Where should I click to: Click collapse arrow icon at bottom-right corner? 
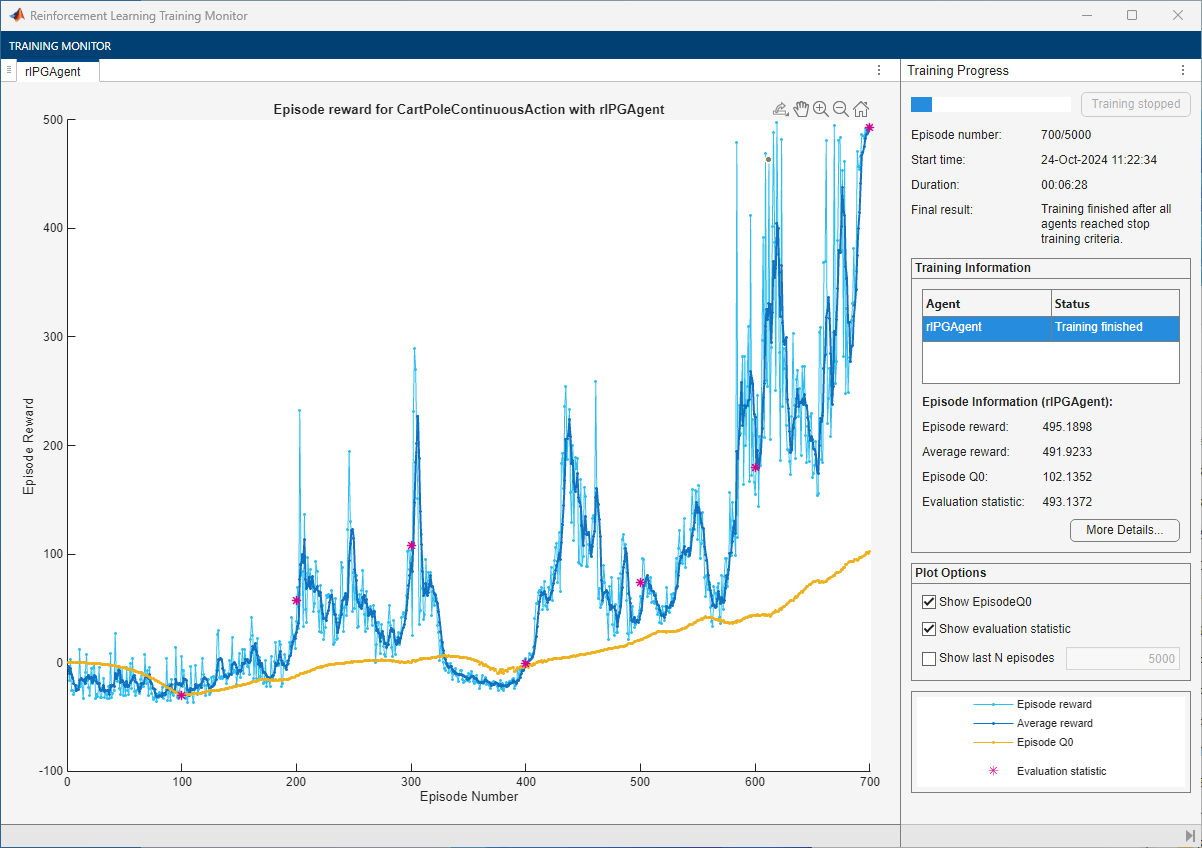1189,835
